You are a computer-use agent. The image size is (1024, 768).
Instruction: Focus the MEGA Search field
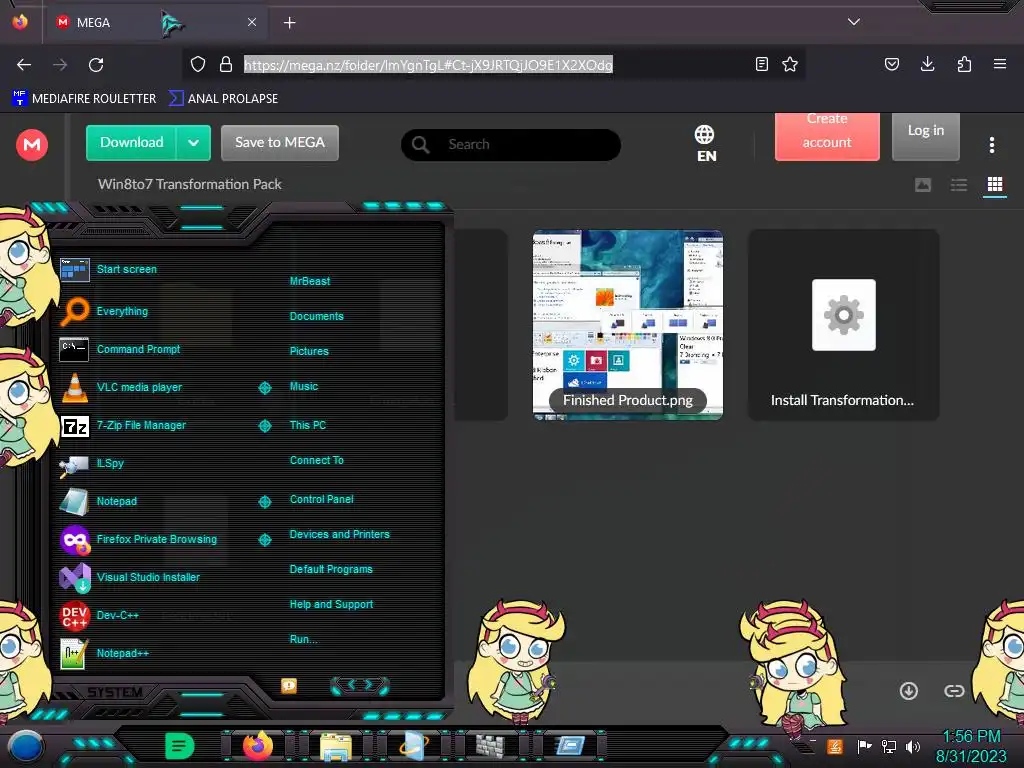click(511, 144)
